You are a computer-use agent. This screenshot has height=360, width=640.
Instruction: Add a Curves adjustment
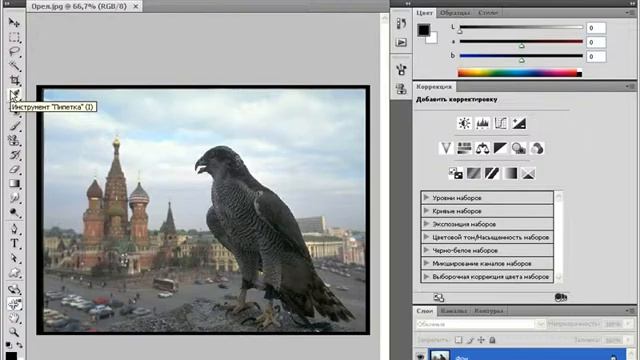point(500,123)
